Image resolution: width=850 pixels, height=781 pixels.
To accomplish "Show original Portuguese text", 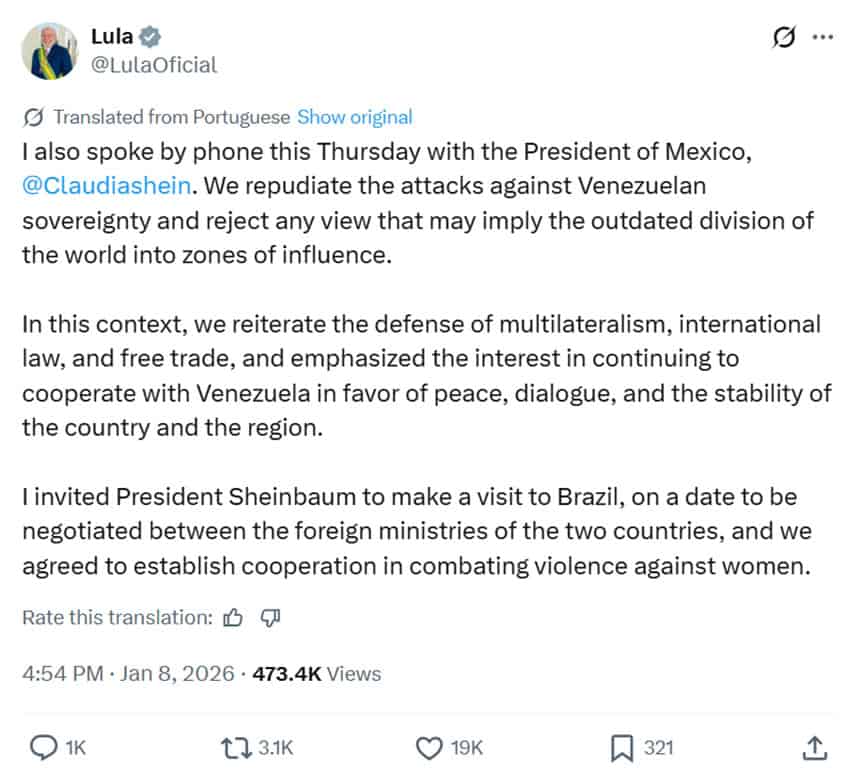I will click(355, 116).
